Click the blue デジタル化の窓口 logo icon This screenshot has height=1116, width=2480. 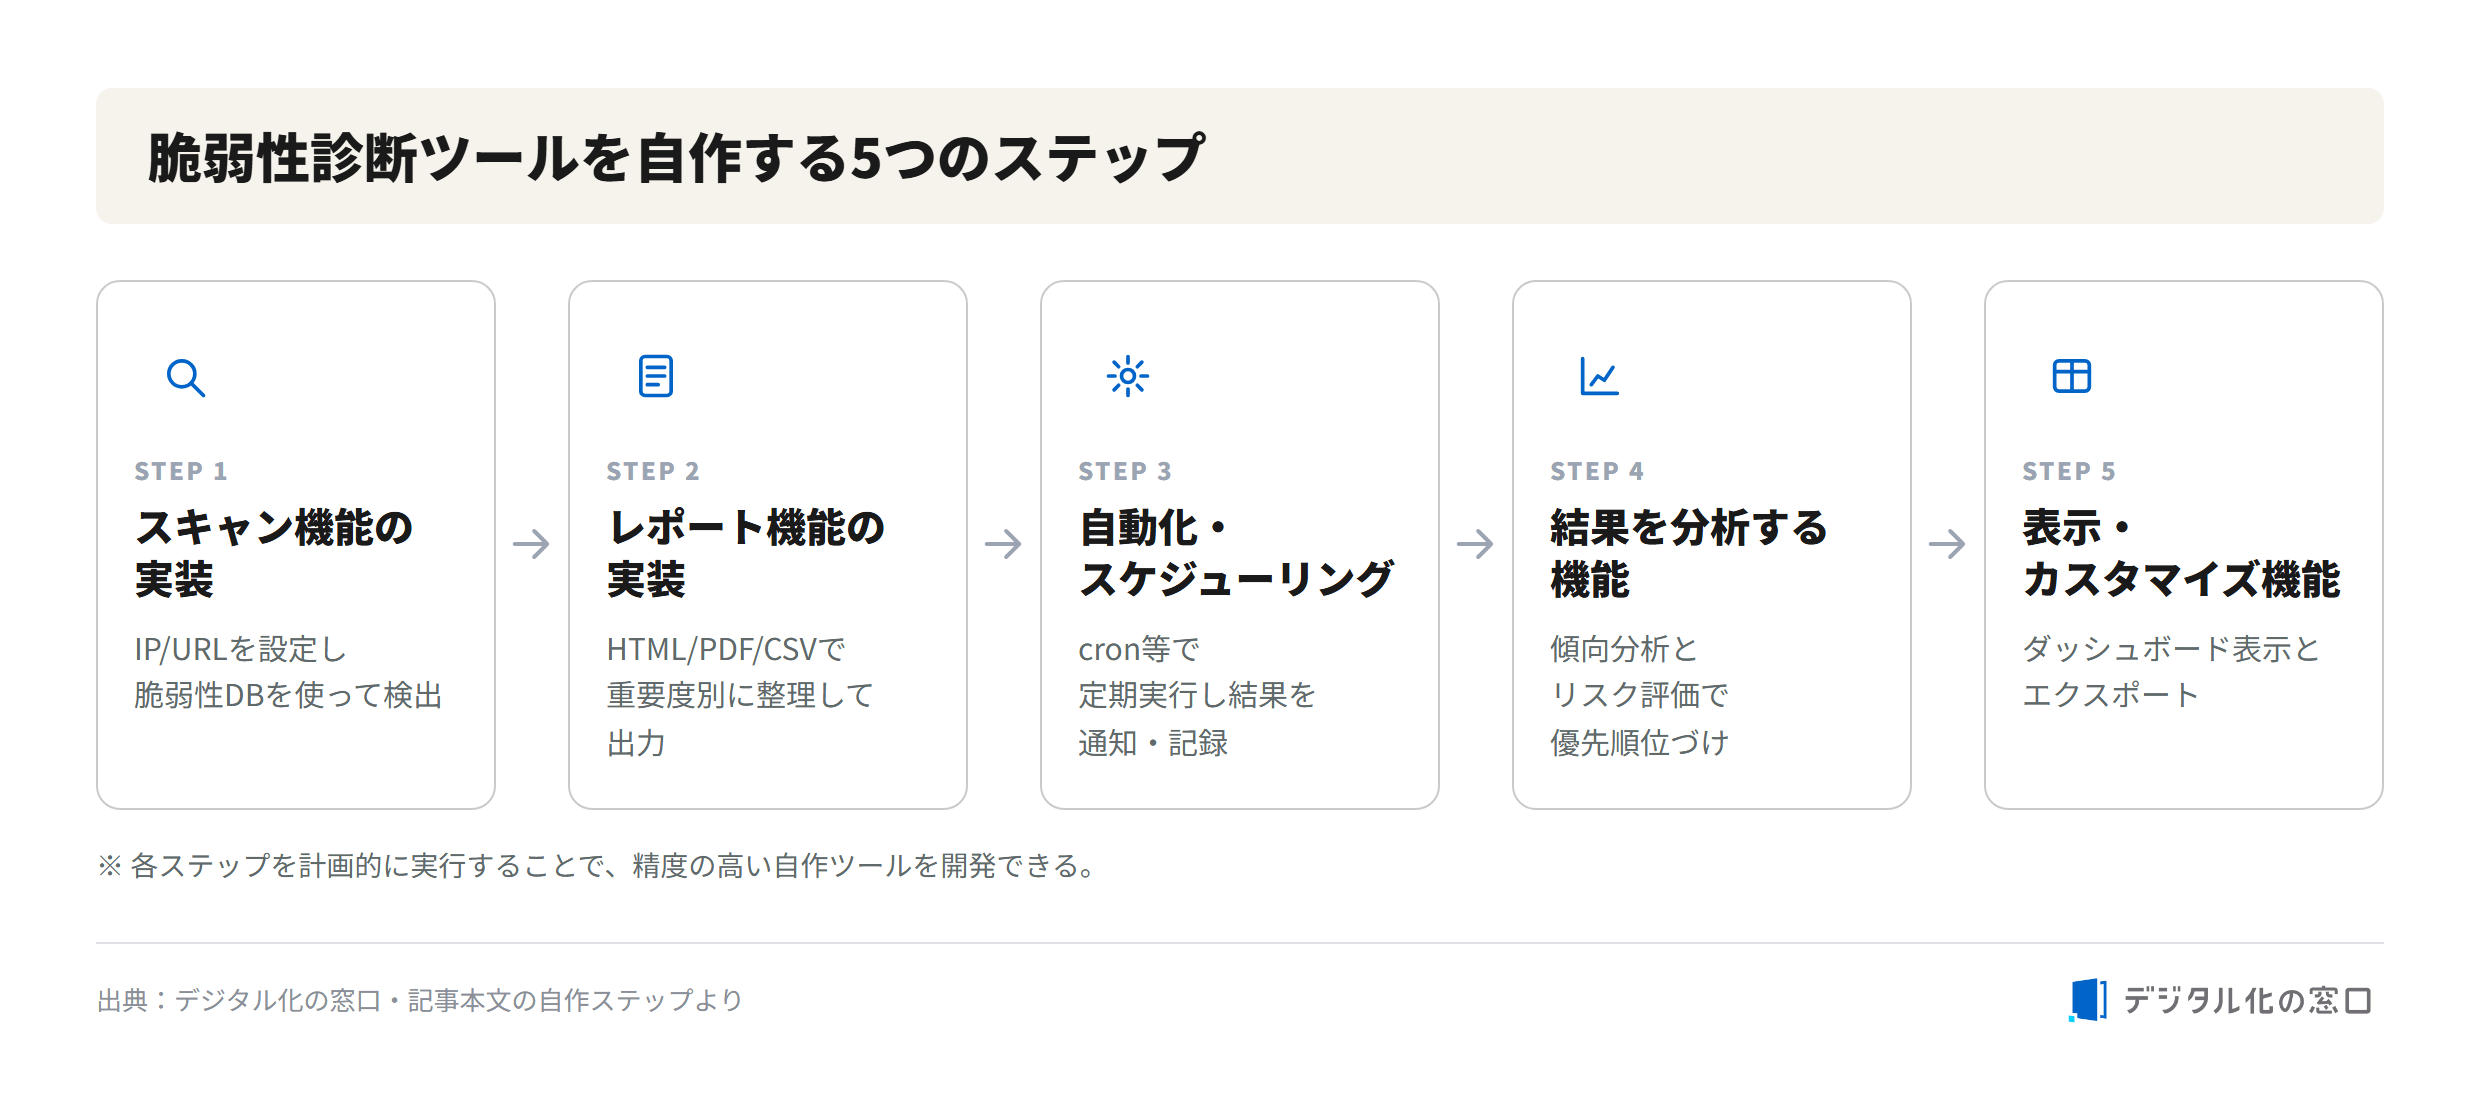pos(2087,1000)
